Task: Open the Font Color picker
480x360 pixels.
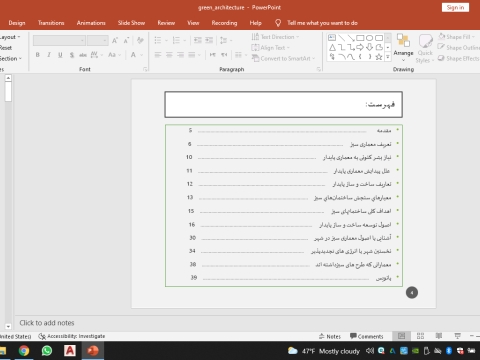Action: coord(136,55)
